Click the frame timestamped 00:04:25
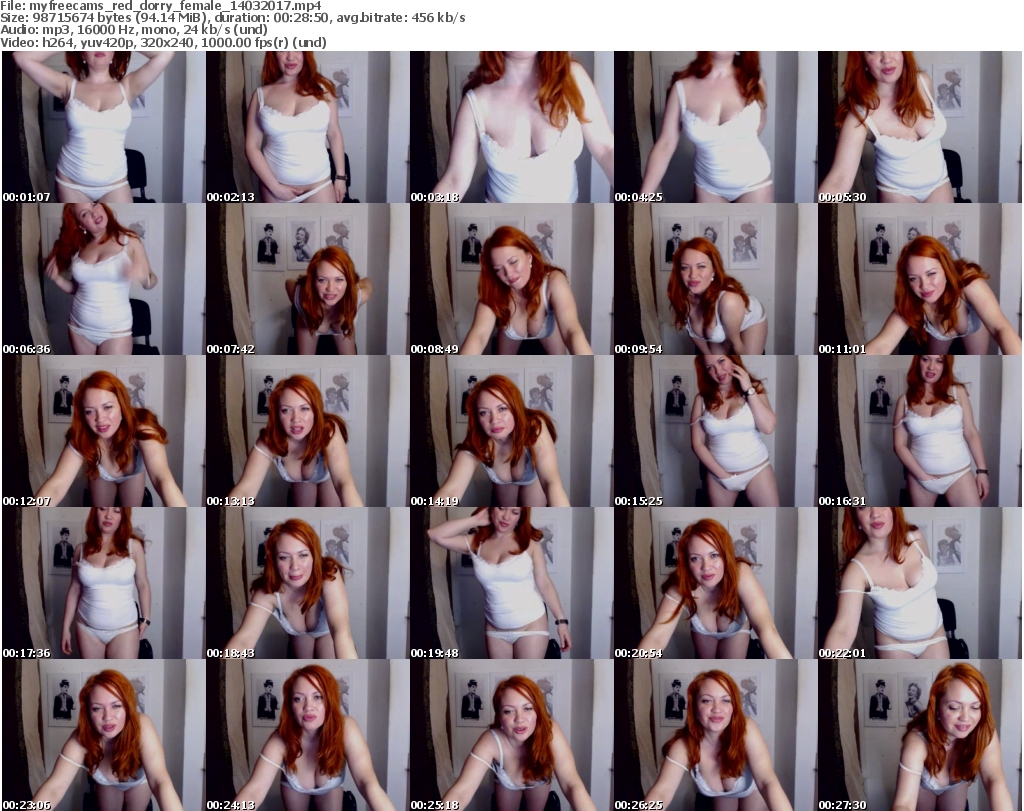 715,127
